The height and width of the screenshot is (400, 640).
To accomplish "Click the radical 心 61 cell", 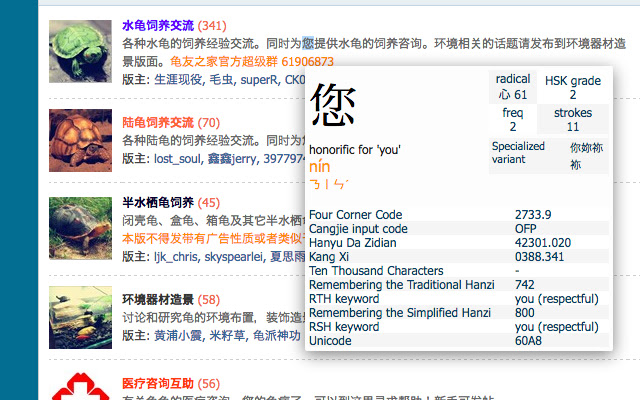I will tap(513, 87).
